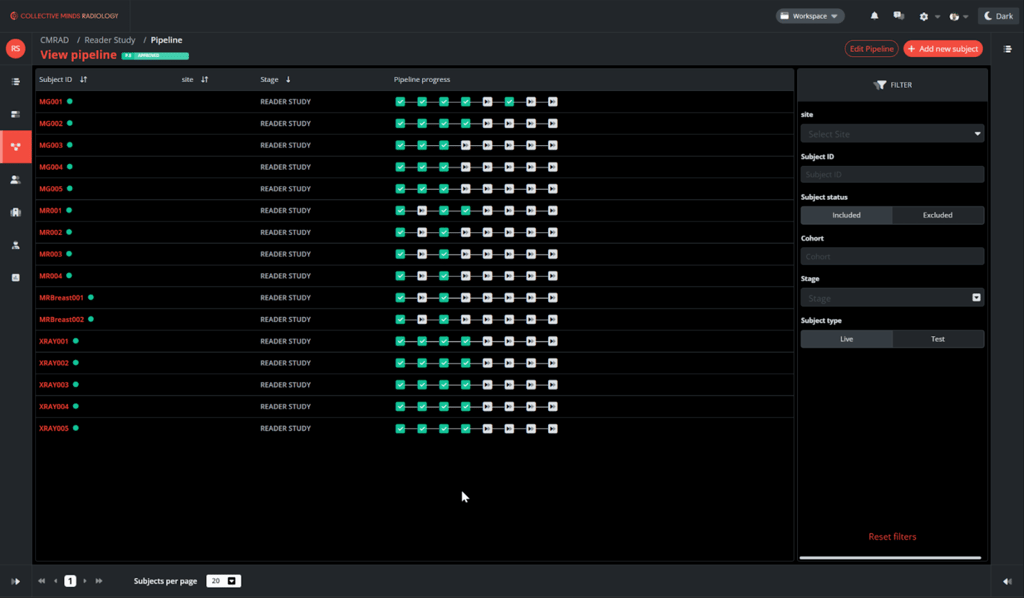This screenshot has height=598, width=1024.
Task: Click second pipeline step of MR001
Action: 422,210
